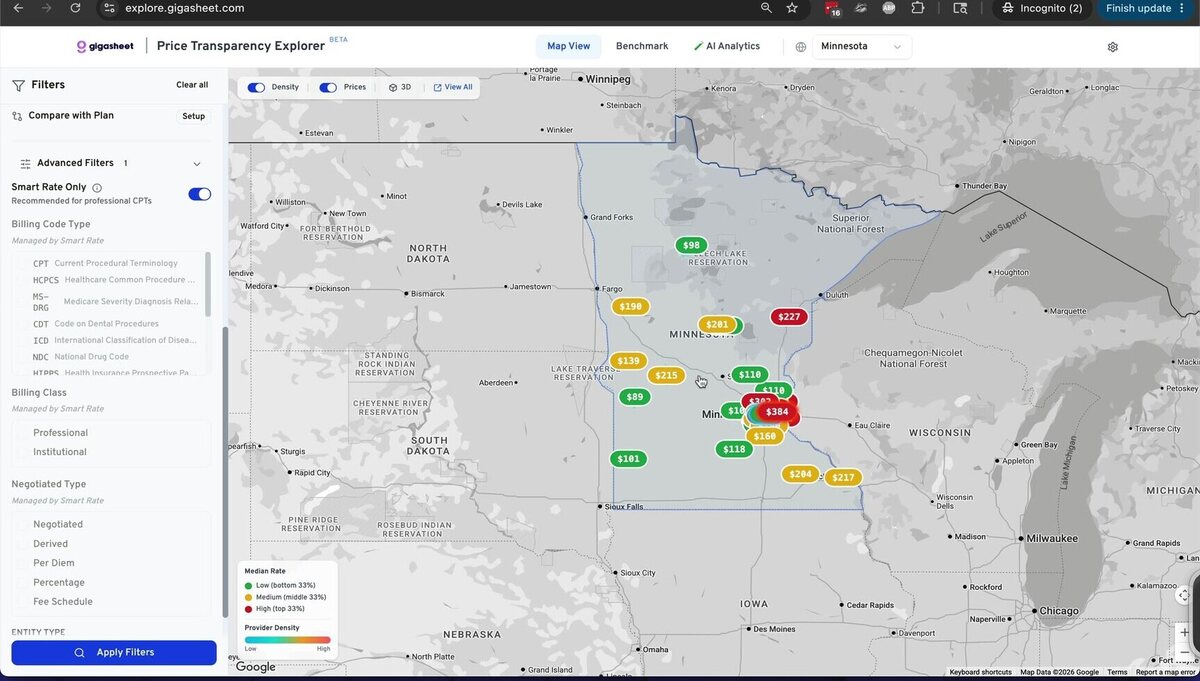Check the Institutional billing class

tap(24, 452)
